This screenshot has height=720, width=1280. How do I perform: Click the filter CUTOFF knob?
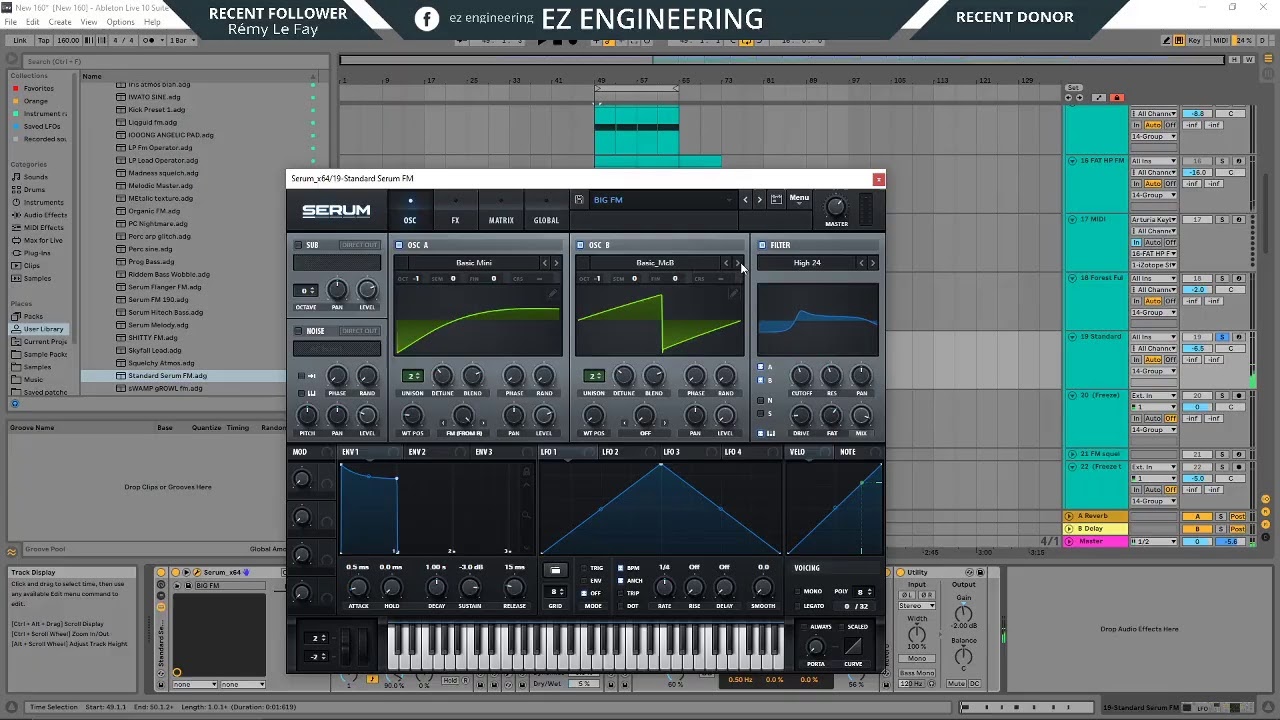click(x=801, y=376)
